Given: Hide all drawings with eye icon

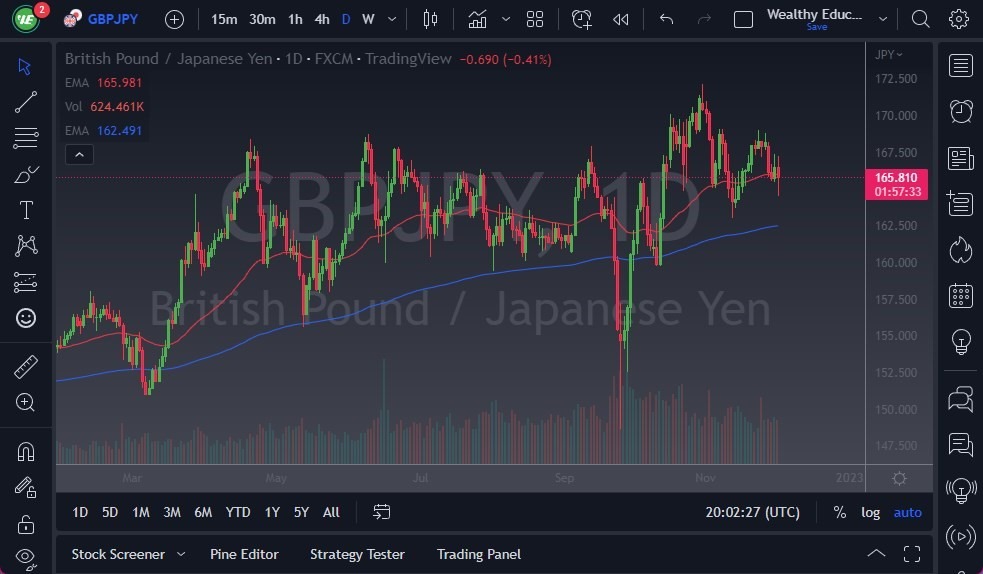Looking at the screenshot, I should [25, 557].
